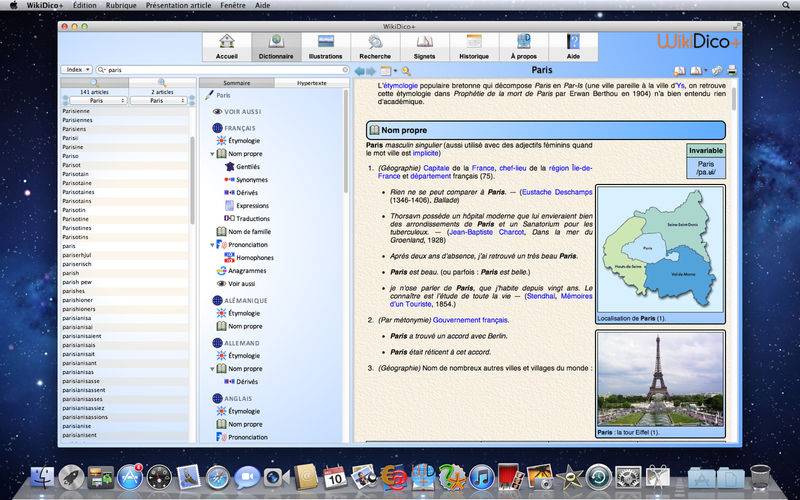The image size is (800, 500).
Task: Open iTunes from the Dock
Action: (482, 477)
